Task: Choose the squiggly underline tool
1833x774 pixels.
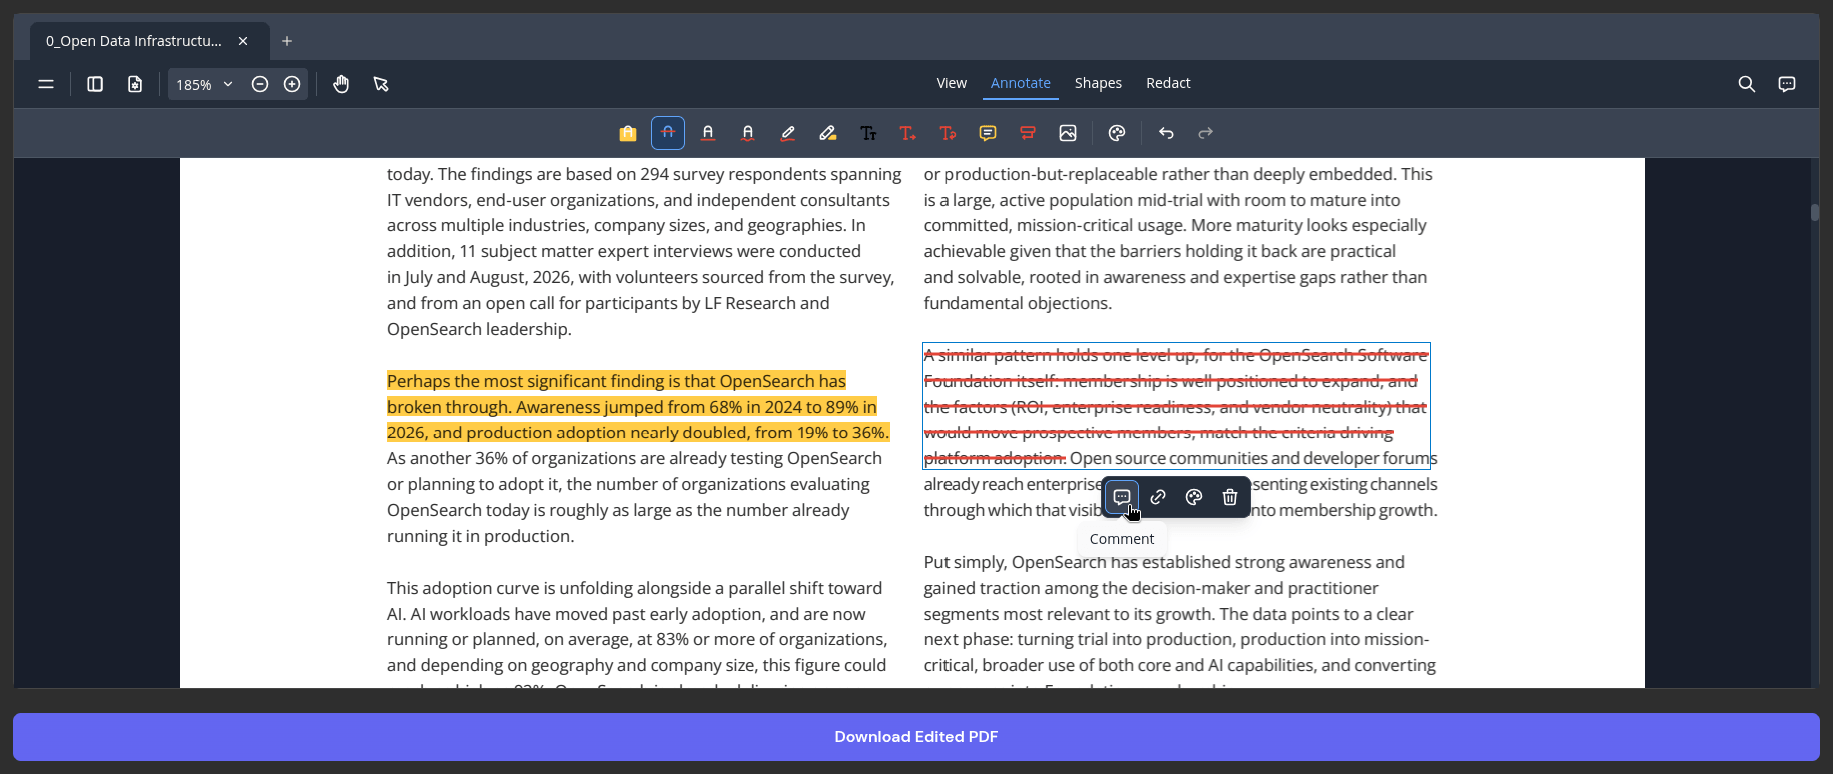Action: pyautogui.click(x=748, y=133)
